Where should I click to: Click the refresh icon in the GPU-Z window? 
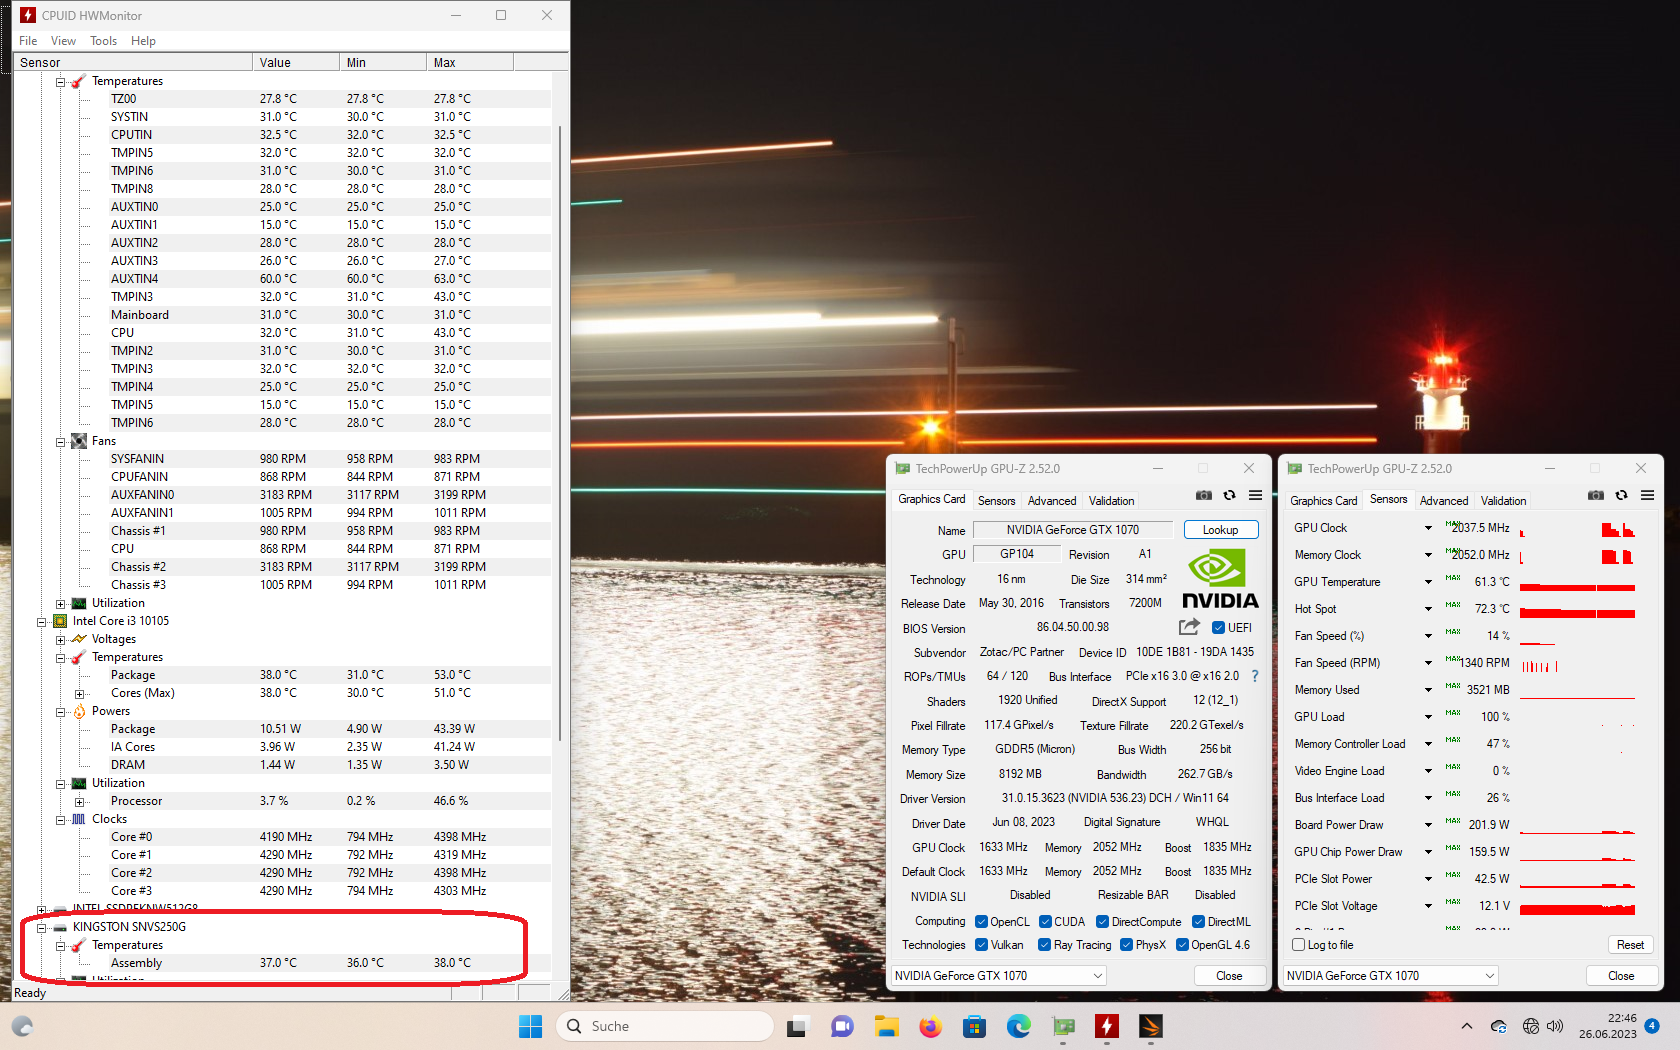tap(1228, 495)
